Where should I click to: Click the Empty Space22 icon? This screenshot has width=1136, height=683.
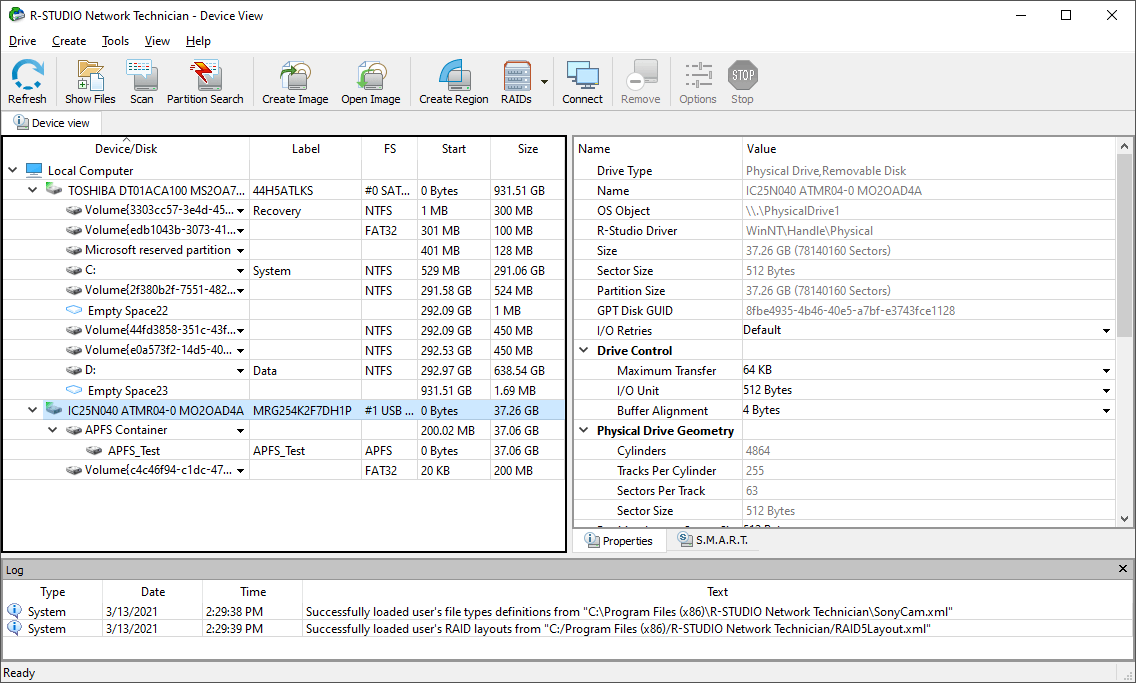(x=74, y=310)
